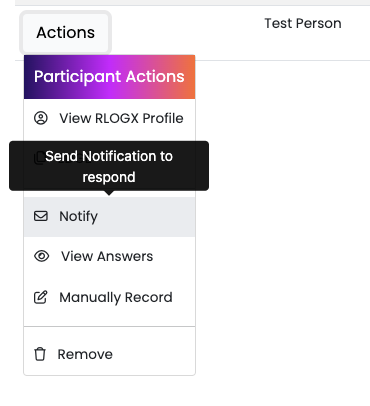The image size is (370, 406).
Task: Open the Actions dropdown button
Action: click(x=66, y=32)
